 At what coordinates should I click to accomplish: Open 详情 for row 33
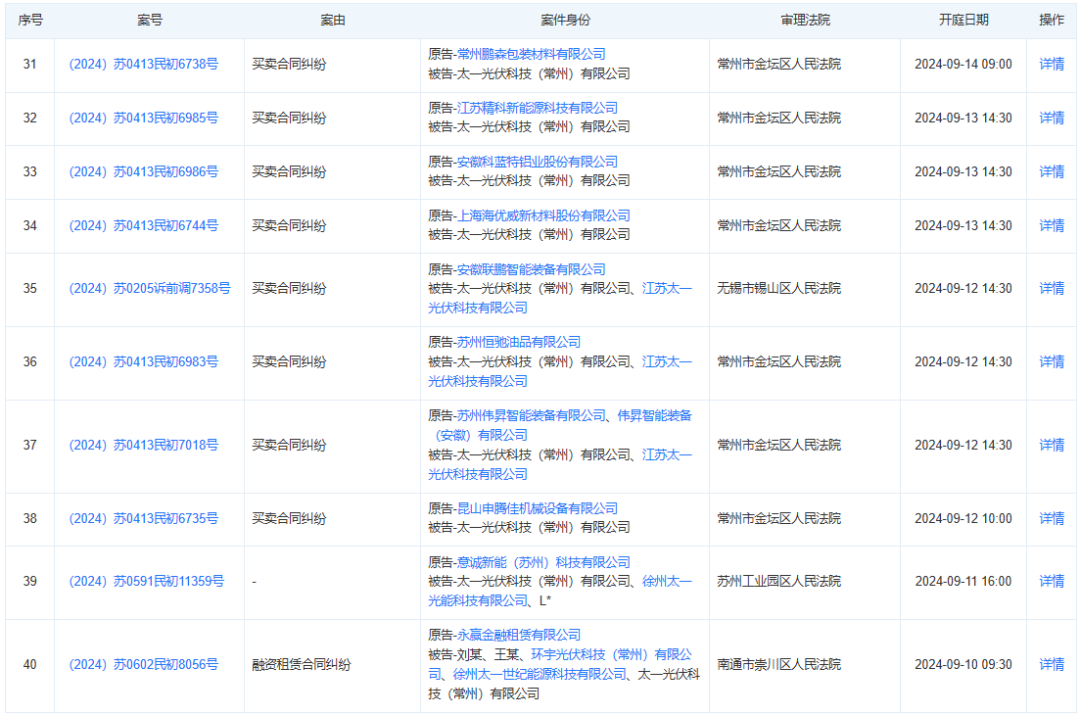click(1051, 172)
